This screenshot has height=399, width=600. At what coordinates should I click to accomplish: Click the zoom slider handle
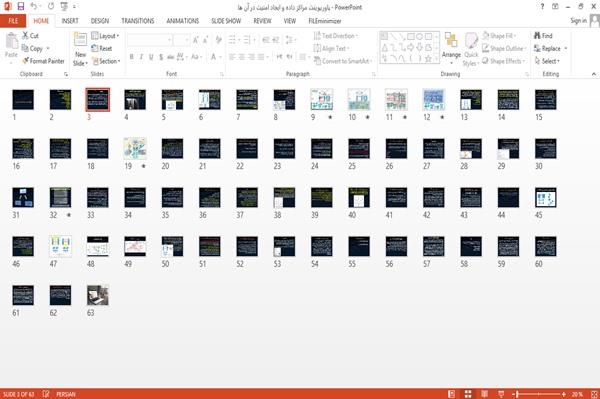[x=517, y=394]
